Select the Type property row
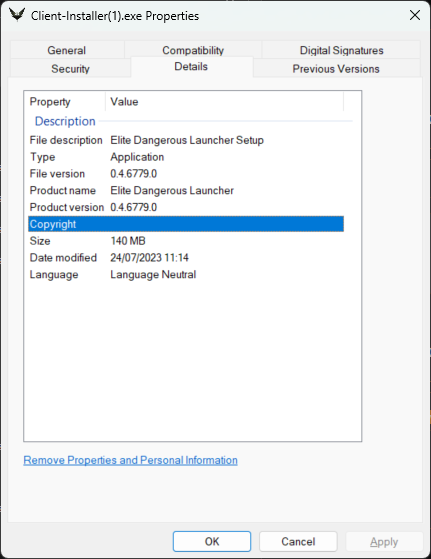Viewport: 431px width, 559px height. [x=186, y=157]
